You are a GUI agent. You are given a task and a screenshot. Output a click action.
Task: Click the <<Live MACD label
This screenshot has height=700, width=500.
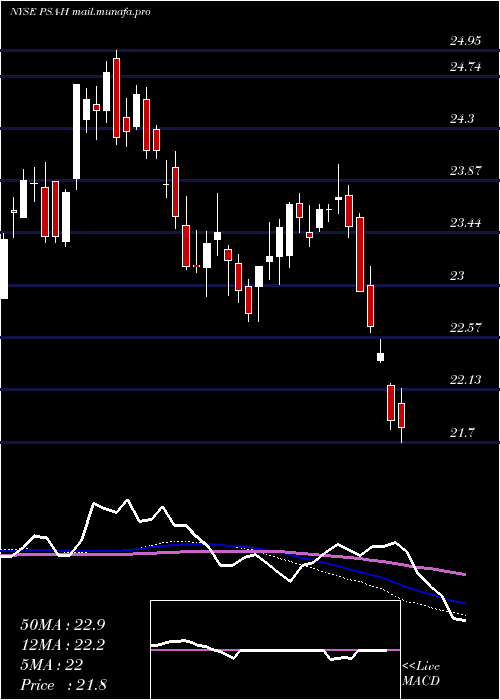click(x=421, y=674)
